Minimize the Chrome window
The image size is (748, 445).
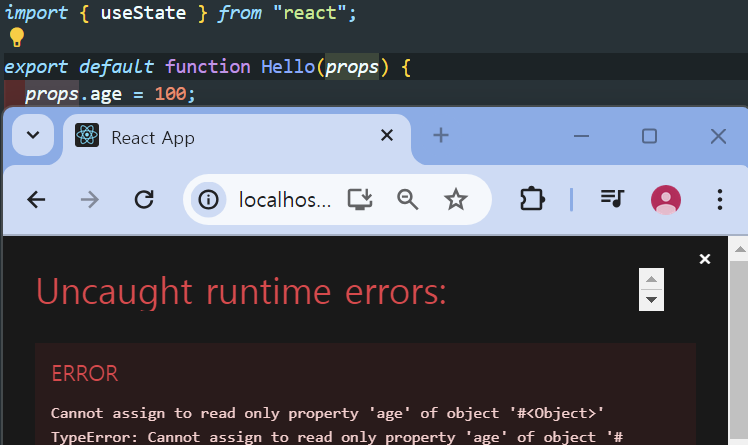pyautogui.click(x=581, y=136)
